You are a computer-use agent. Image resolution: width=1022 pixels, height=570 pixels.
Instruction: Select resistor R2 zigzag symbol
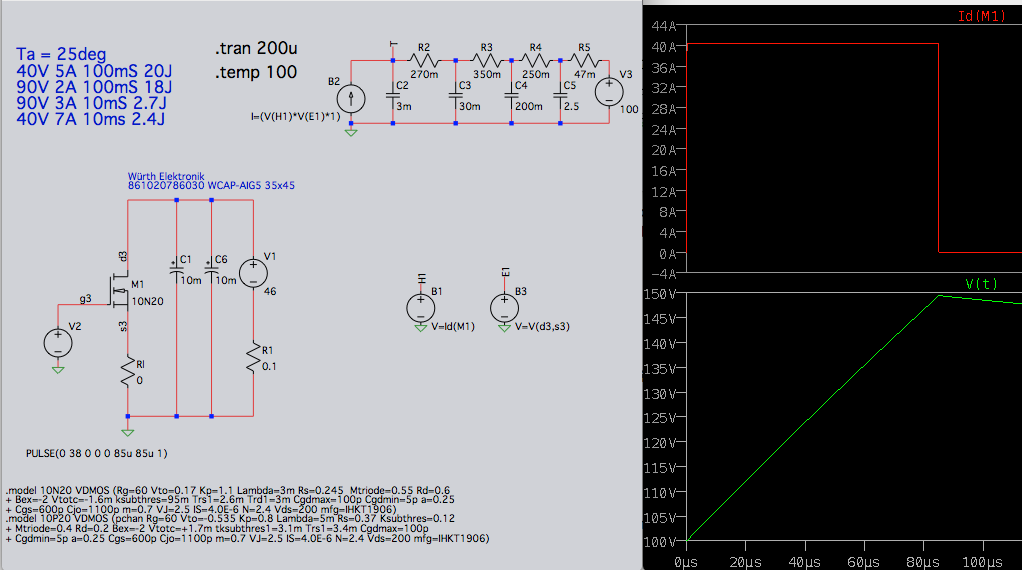(x=424, y=61)
